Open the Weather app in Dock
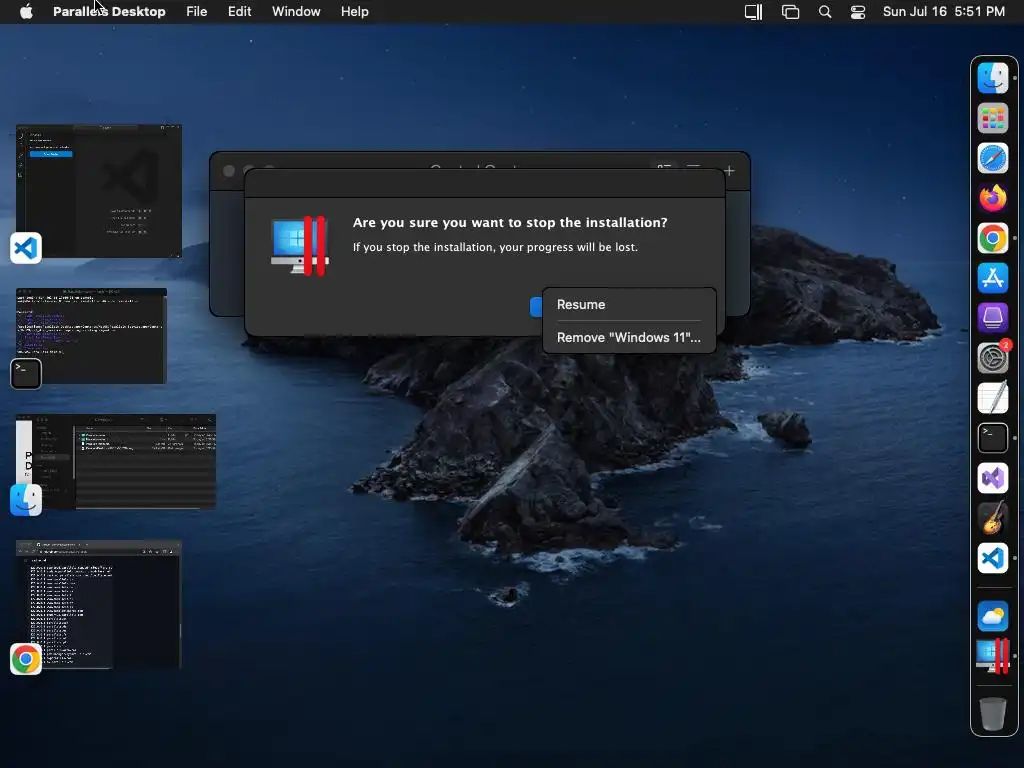 993,616
